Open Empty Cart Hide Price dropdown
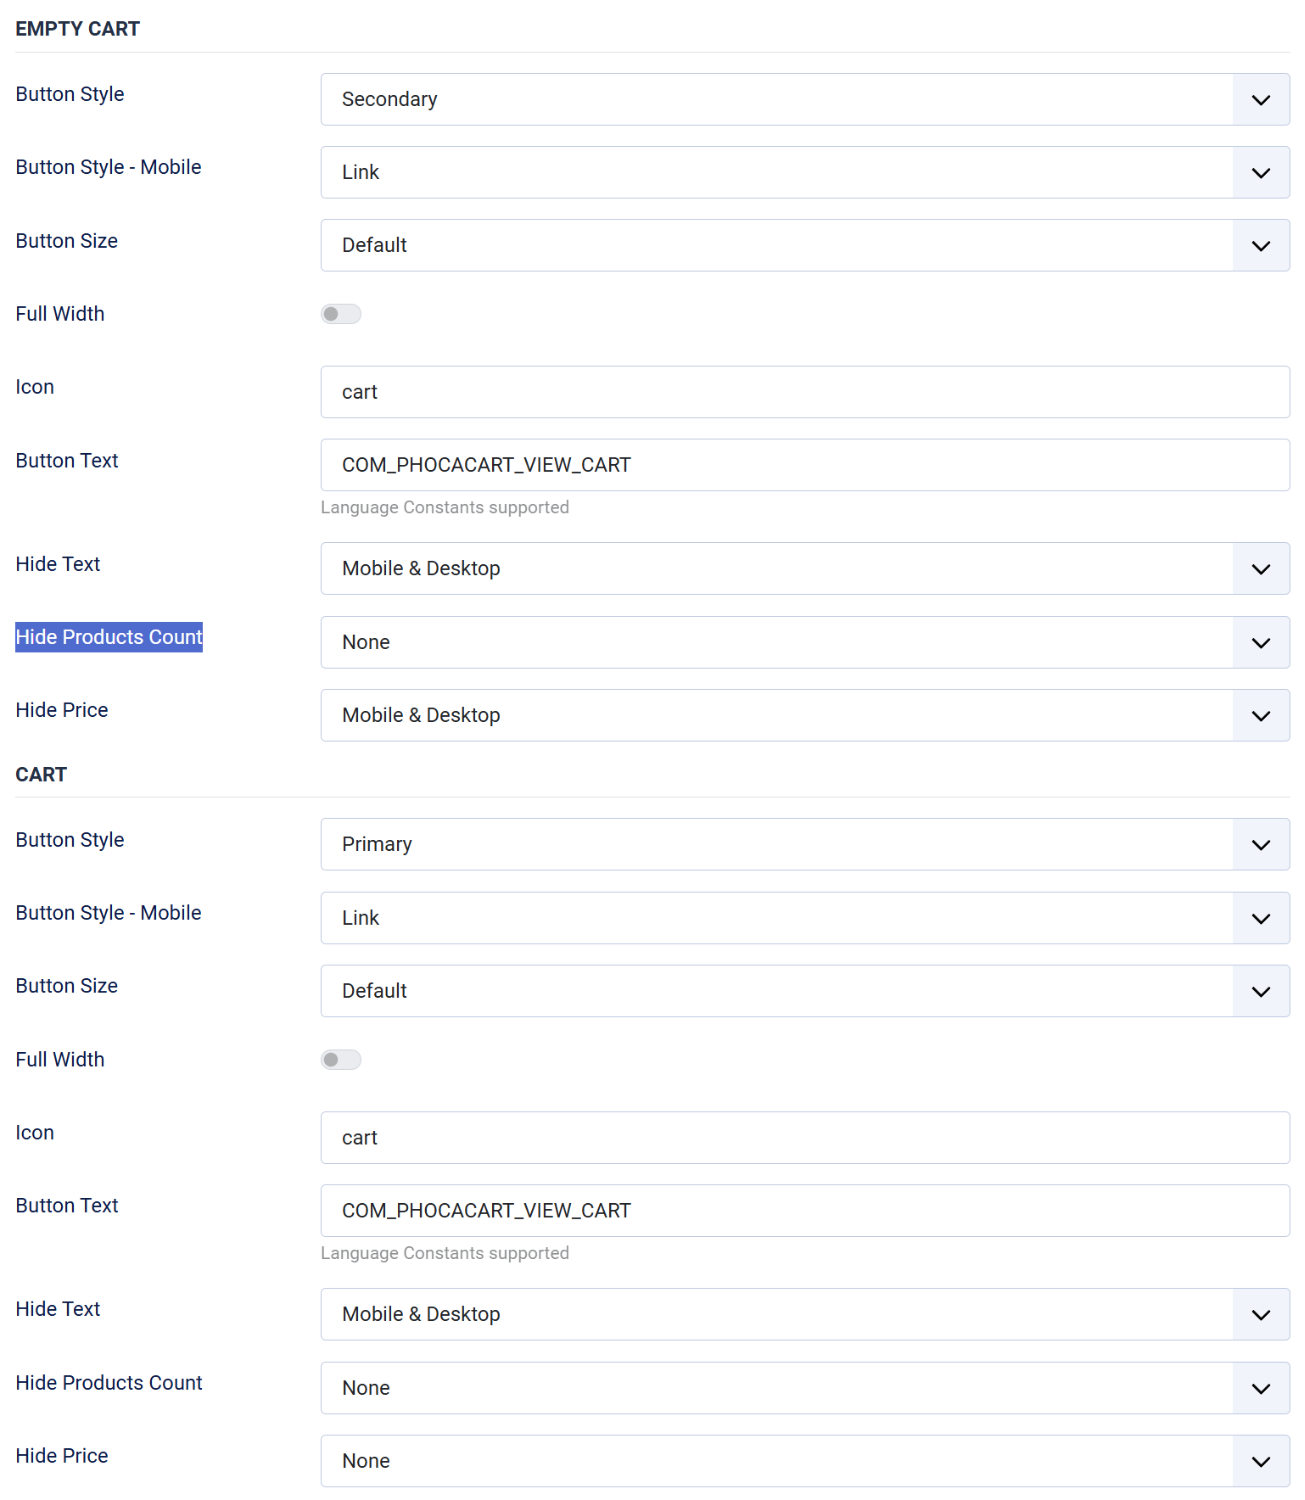Screen dimensions: 1305x1500 point(804,715)
